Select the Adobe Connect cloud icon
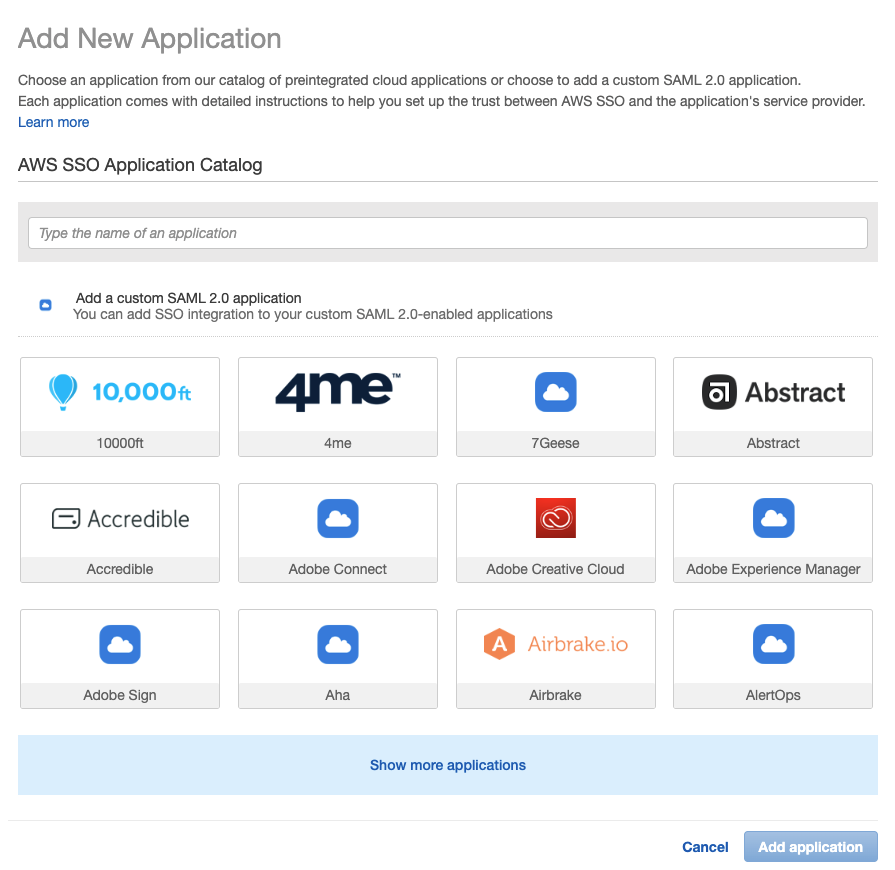The width and height of the screenshot is (895, 870). click(338, 518)
